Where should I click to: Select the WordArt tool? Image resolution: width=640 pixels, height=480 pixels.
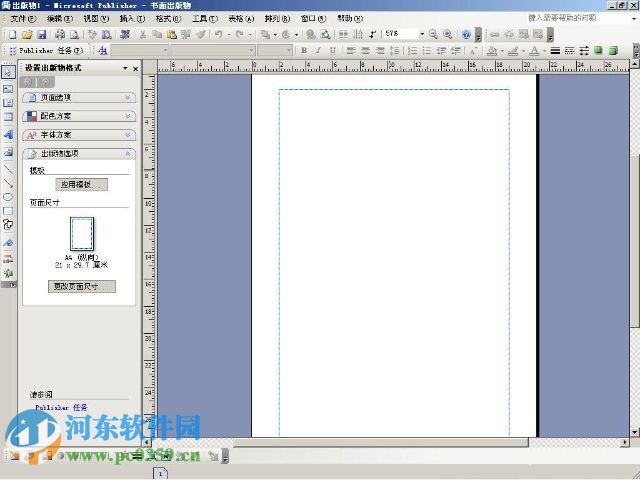[x=8, y=134]
